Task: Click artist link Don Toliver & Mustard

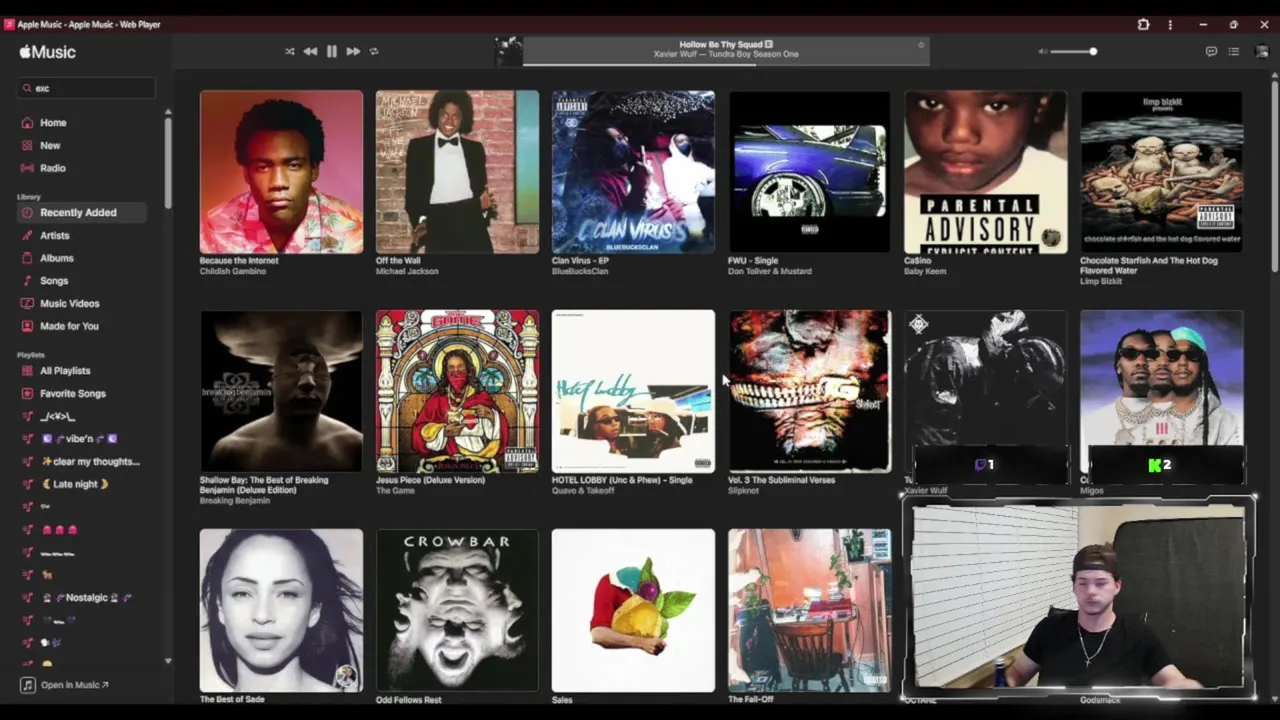Action: (770, 271)
